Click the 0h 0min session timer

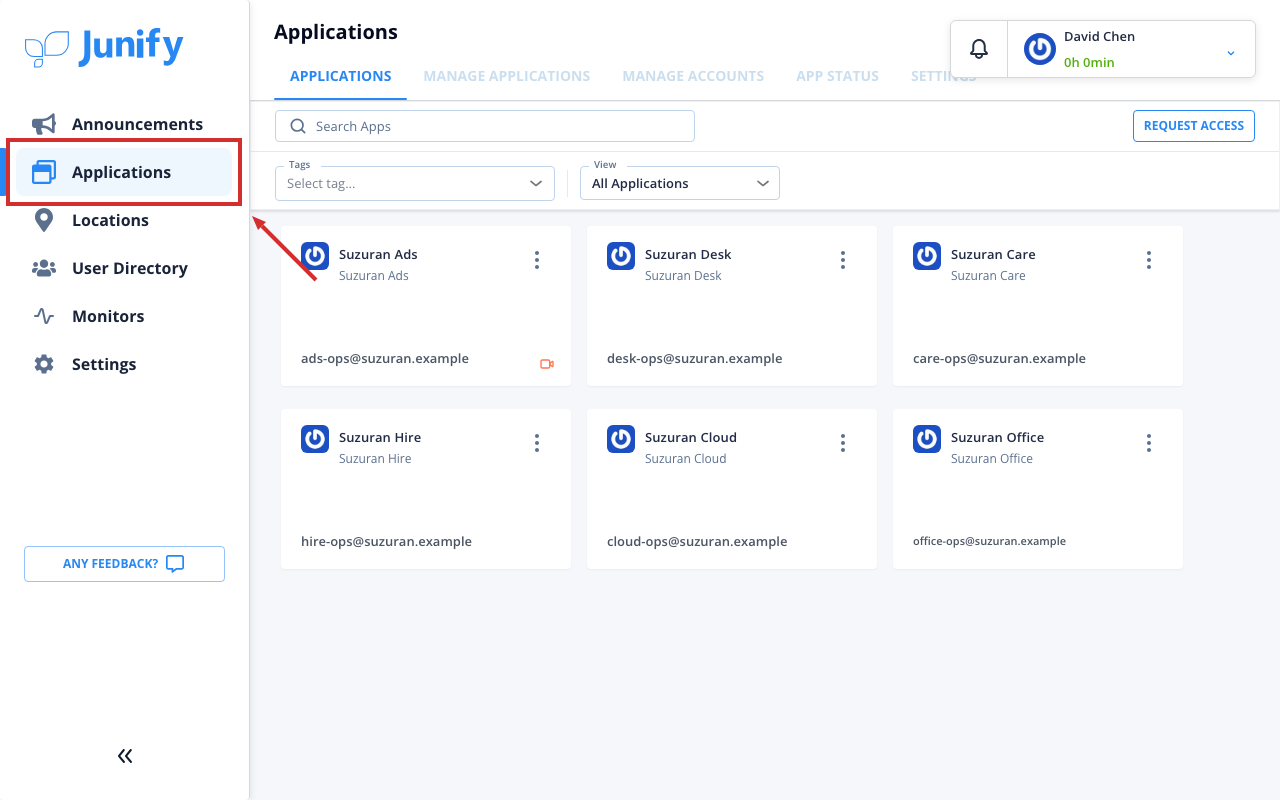tap(1089, 62)
